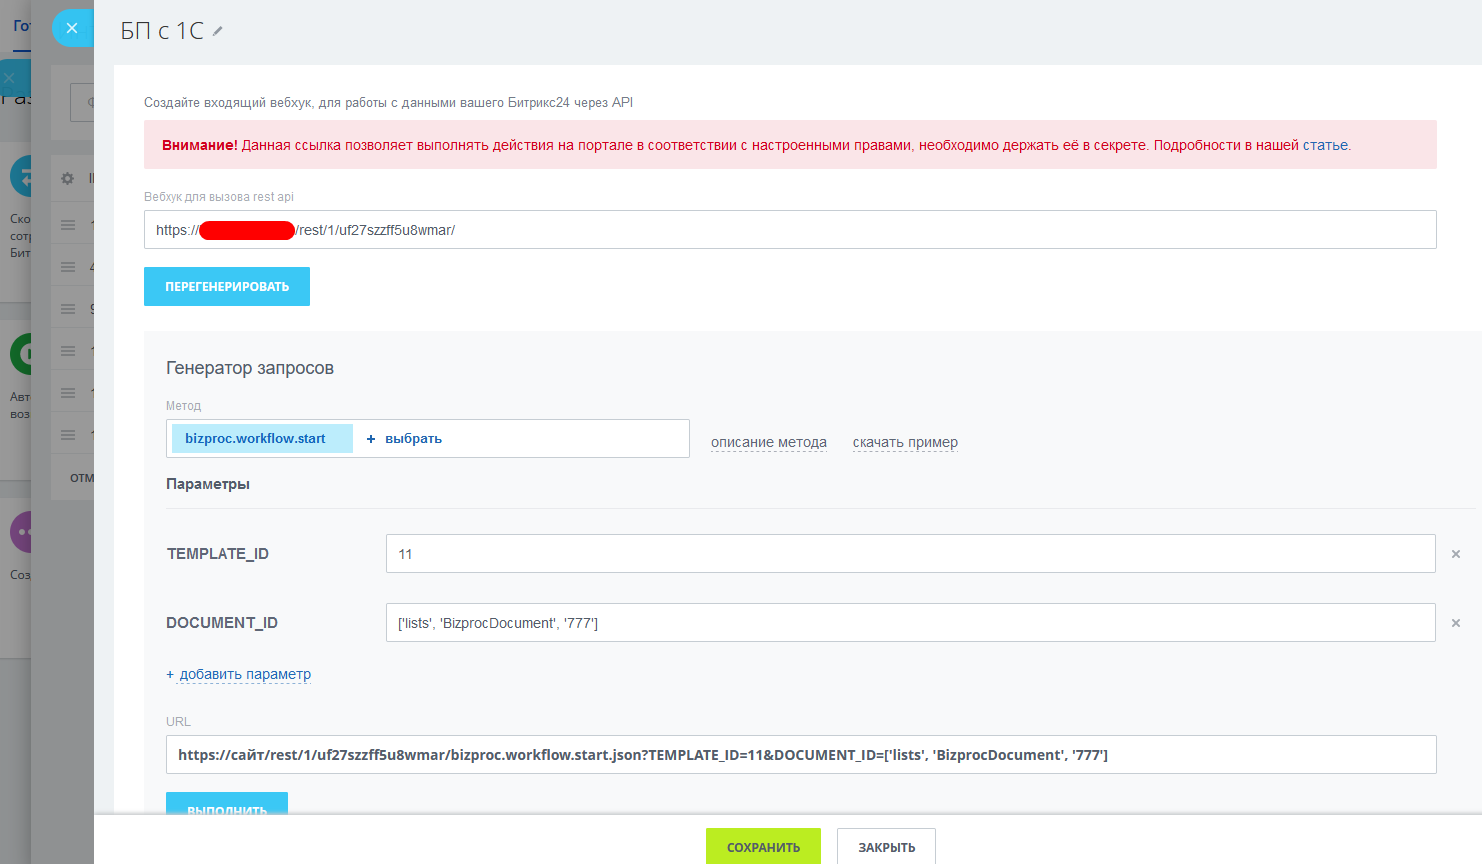
Task: Remove the TEMPLATE_ID parameter
Action: coord(1456,554)
